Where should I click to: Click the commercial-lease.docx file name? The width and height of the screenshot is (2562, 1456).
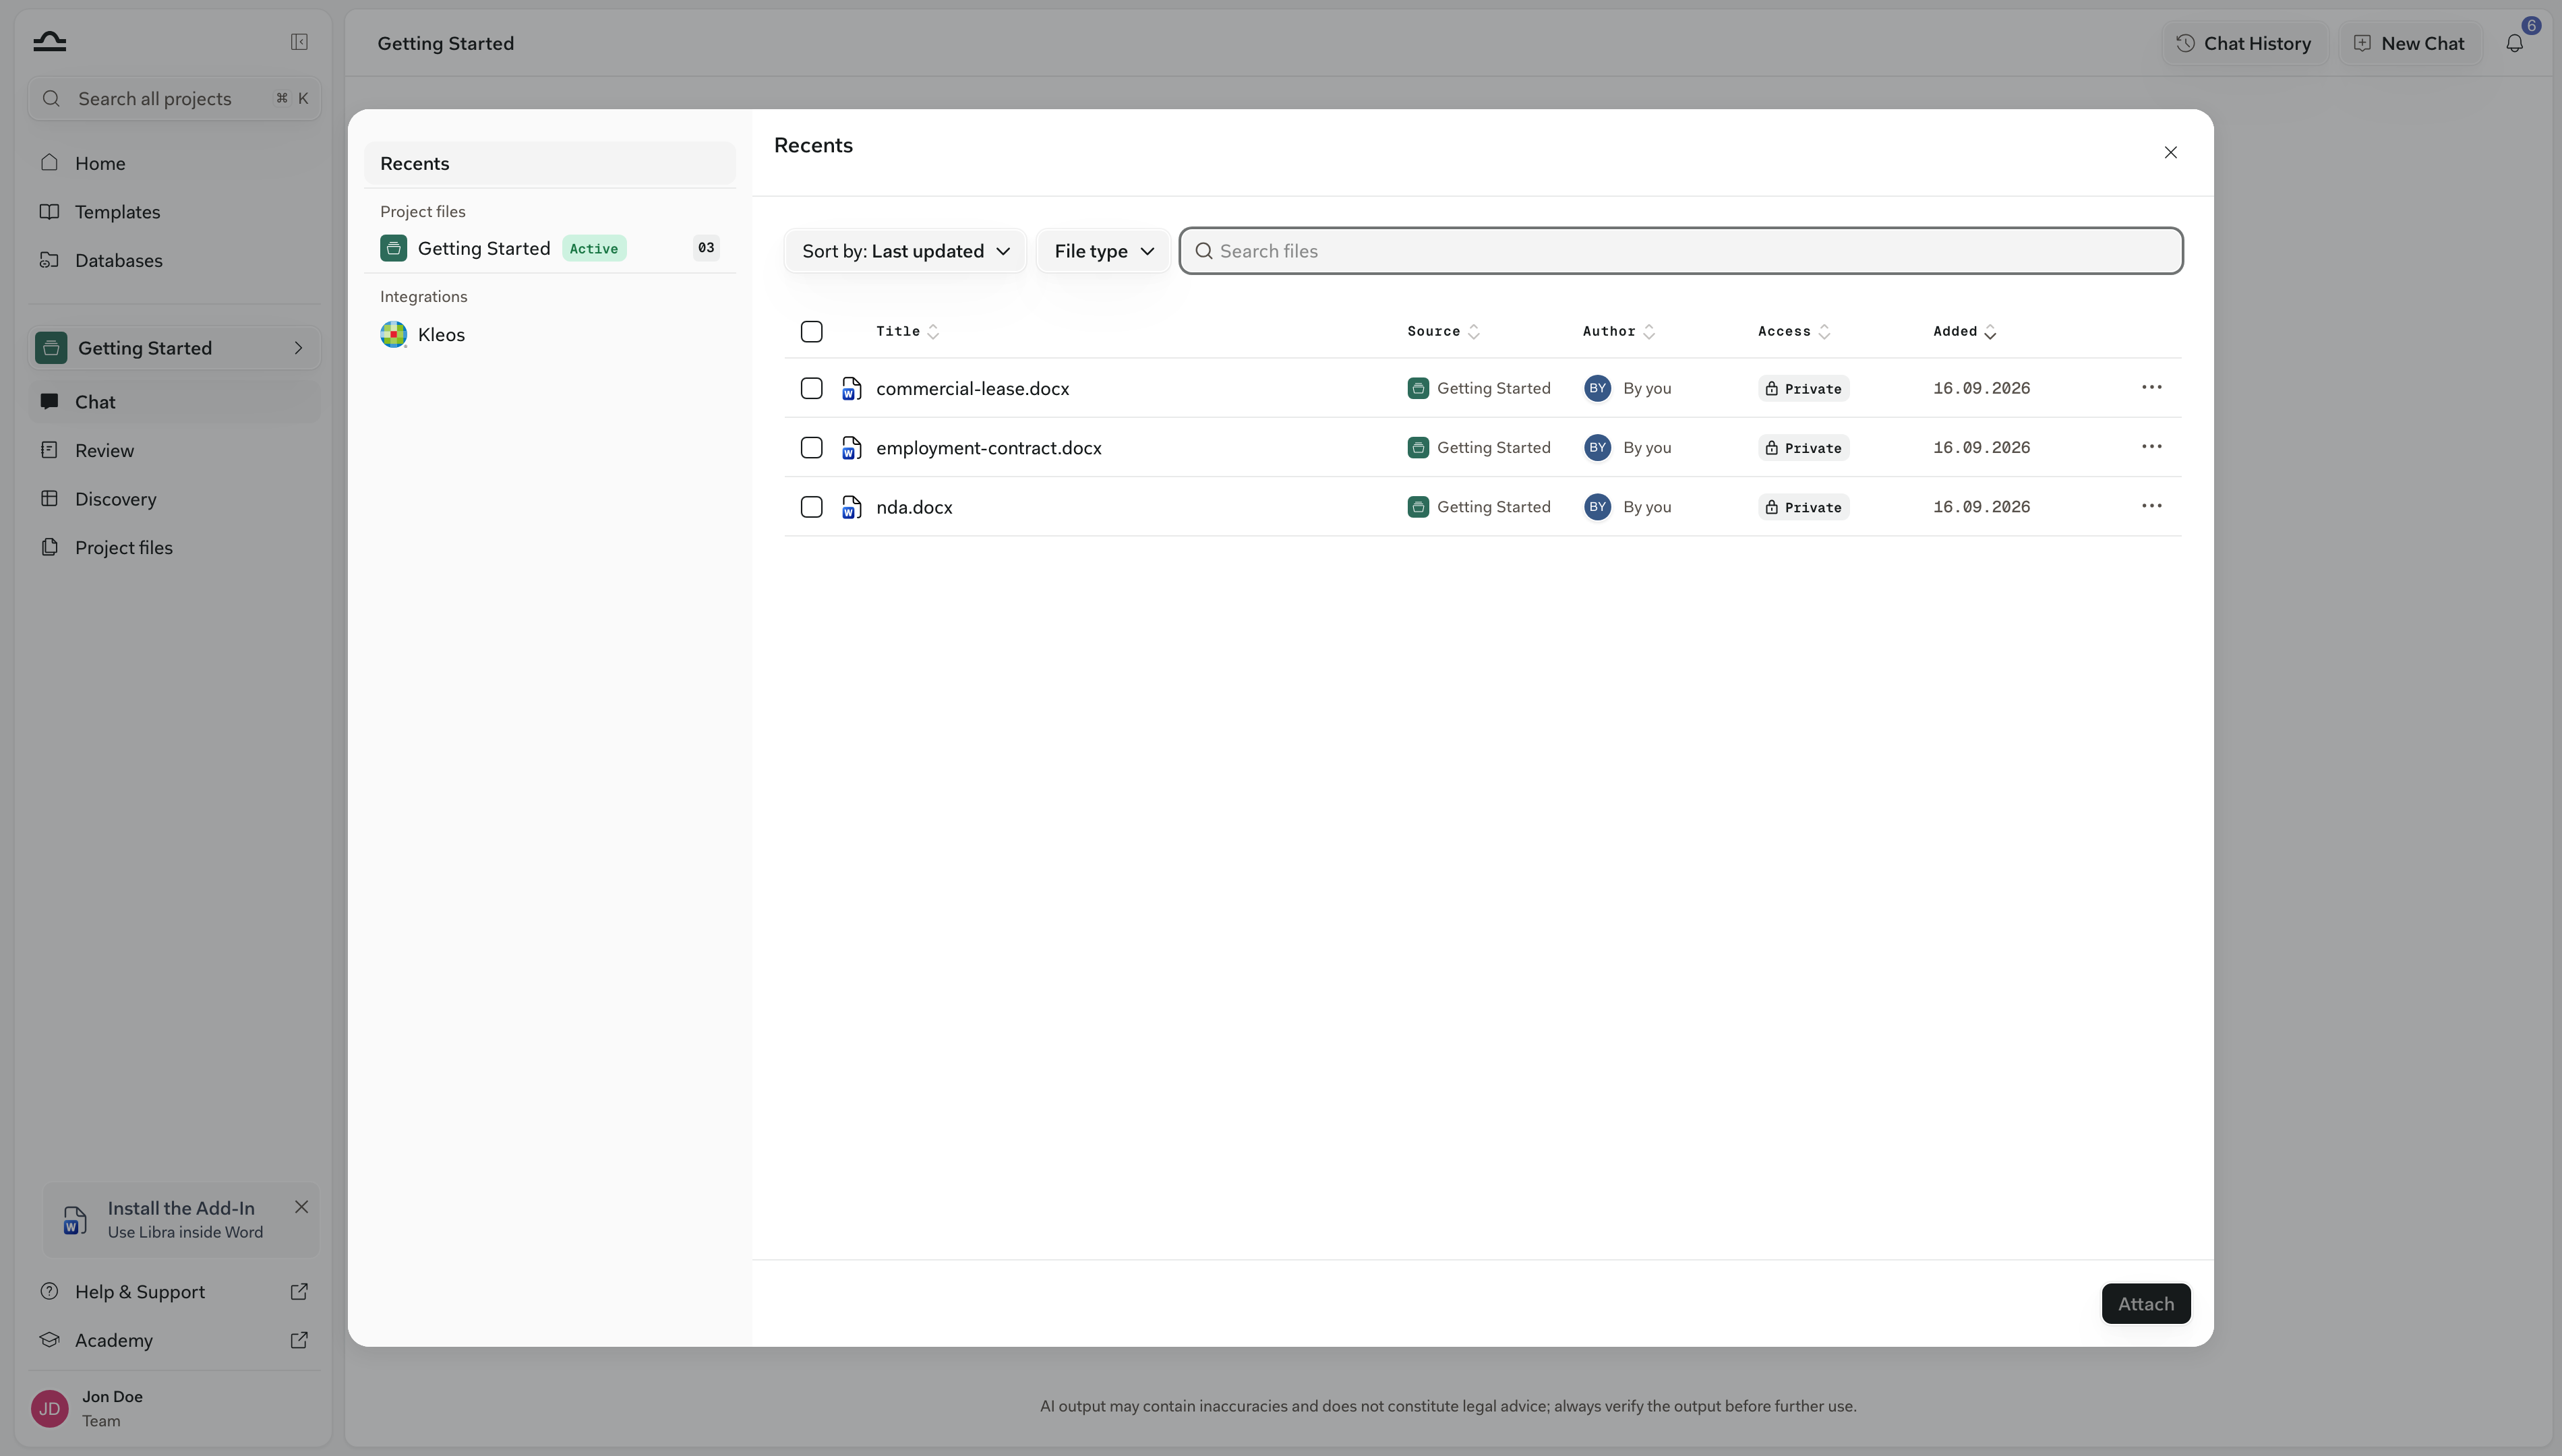[972, 388]
